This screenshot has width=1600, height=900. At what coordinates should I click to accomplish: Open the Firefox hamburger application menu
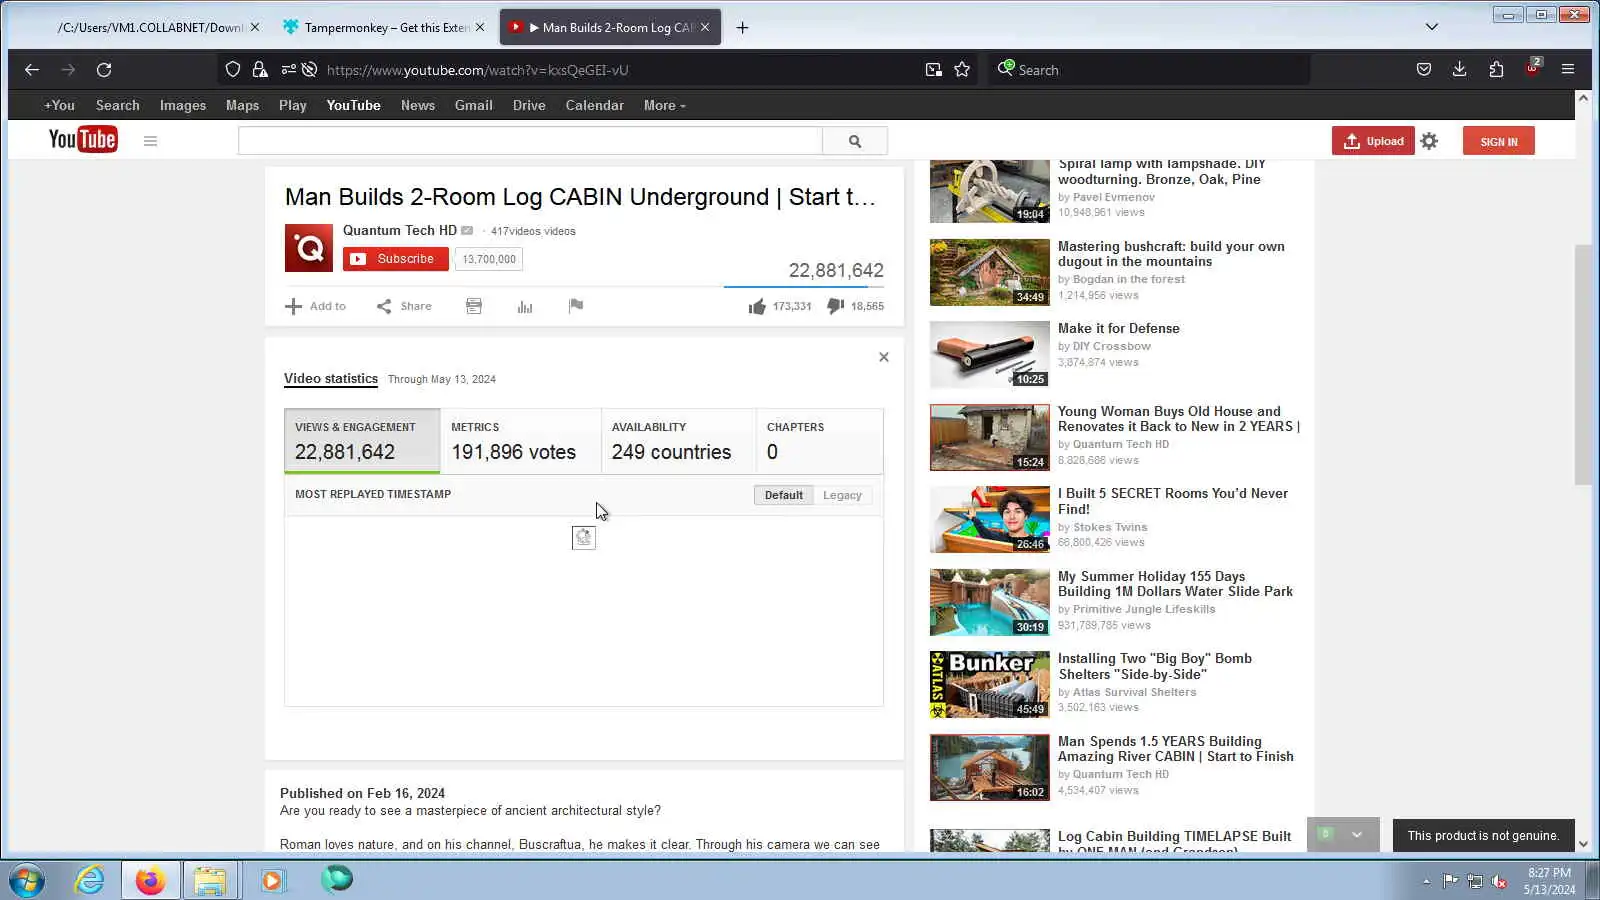[x=1568, y=70]
